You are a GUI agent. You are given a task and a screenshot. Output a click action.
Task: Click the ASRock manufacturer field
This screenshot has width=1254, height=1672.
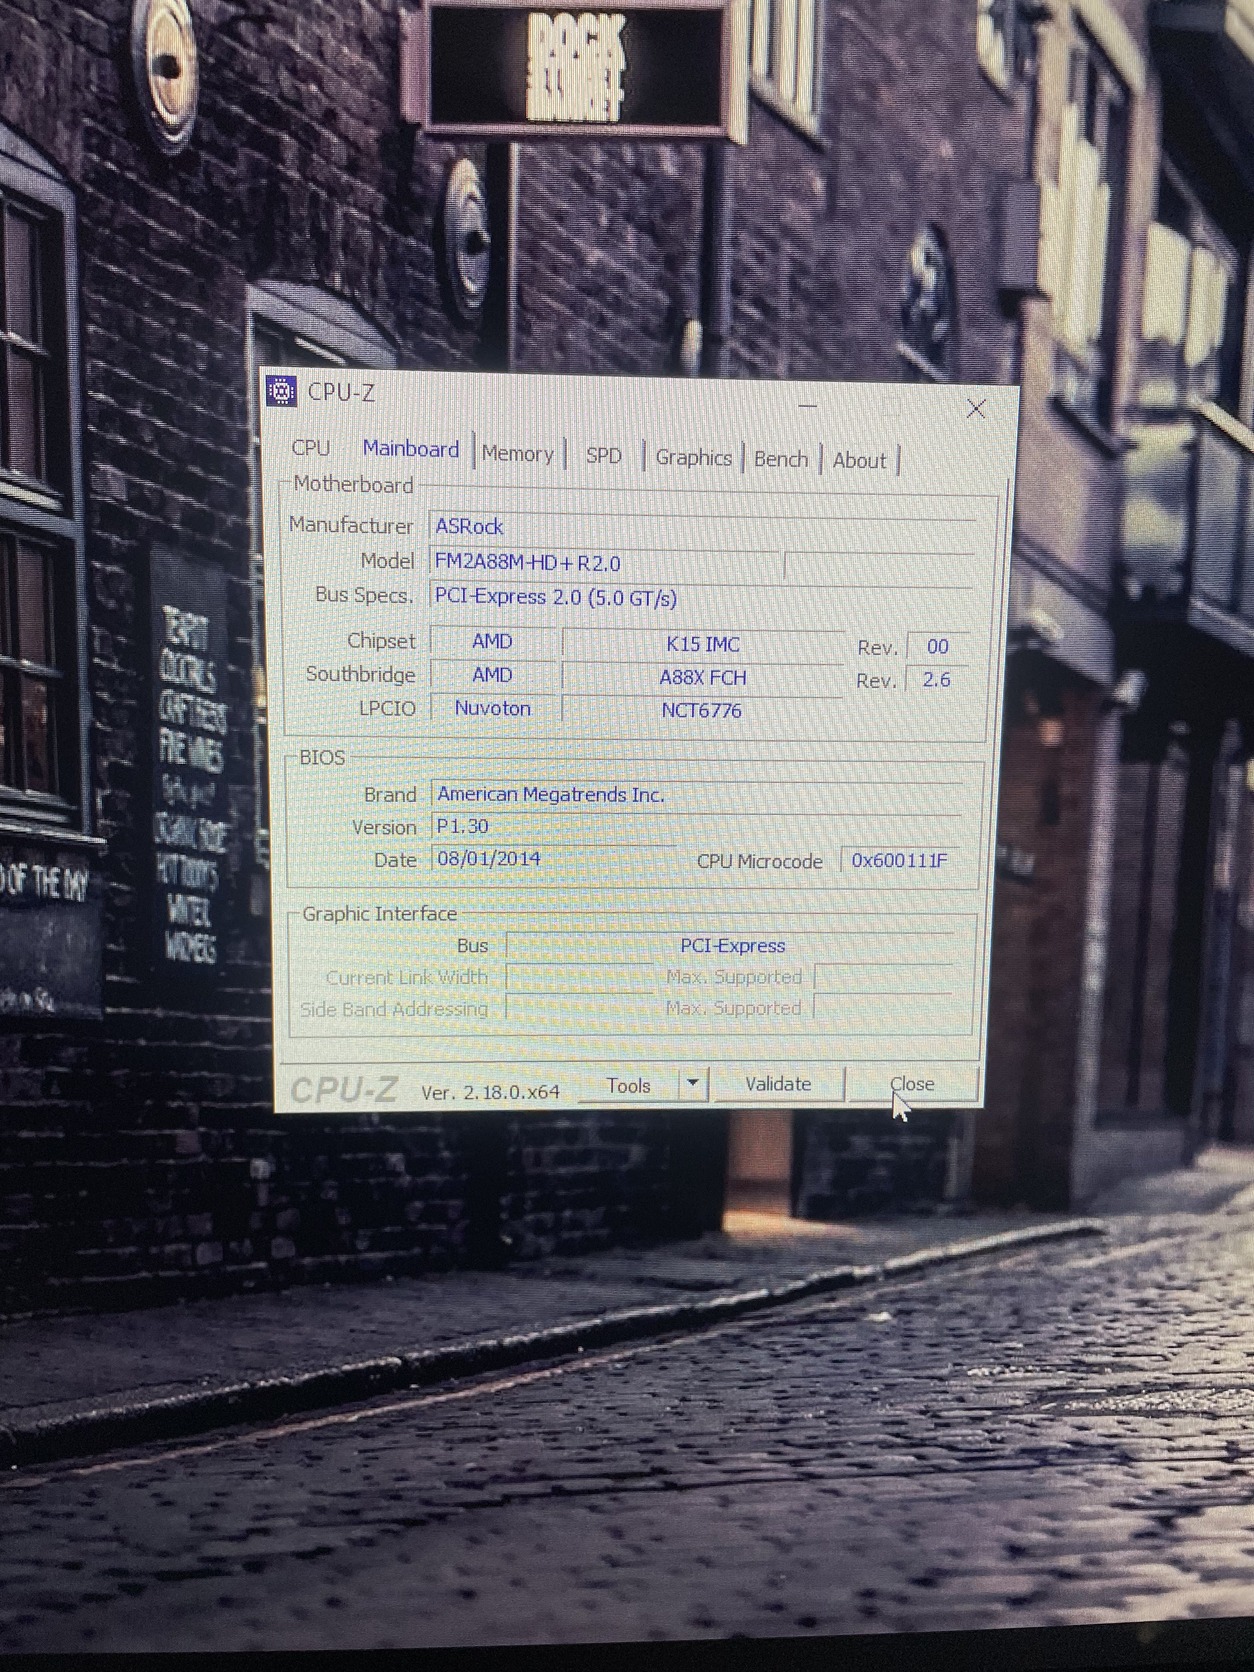point(702,527)
